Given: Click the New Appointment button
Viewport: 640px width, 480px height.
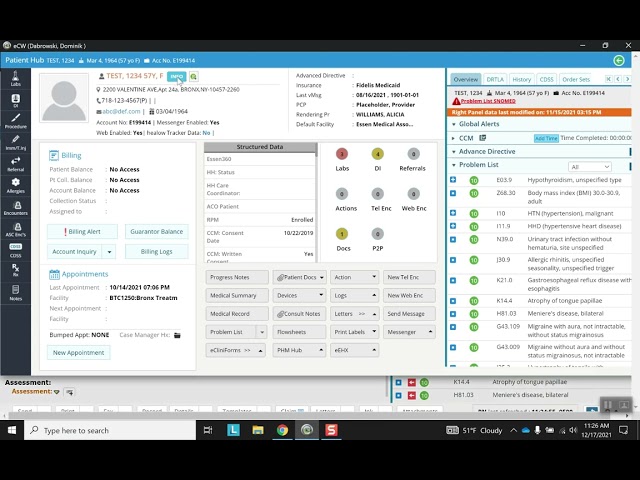Looking at the screenshot, I should click(x=78, y=353).
